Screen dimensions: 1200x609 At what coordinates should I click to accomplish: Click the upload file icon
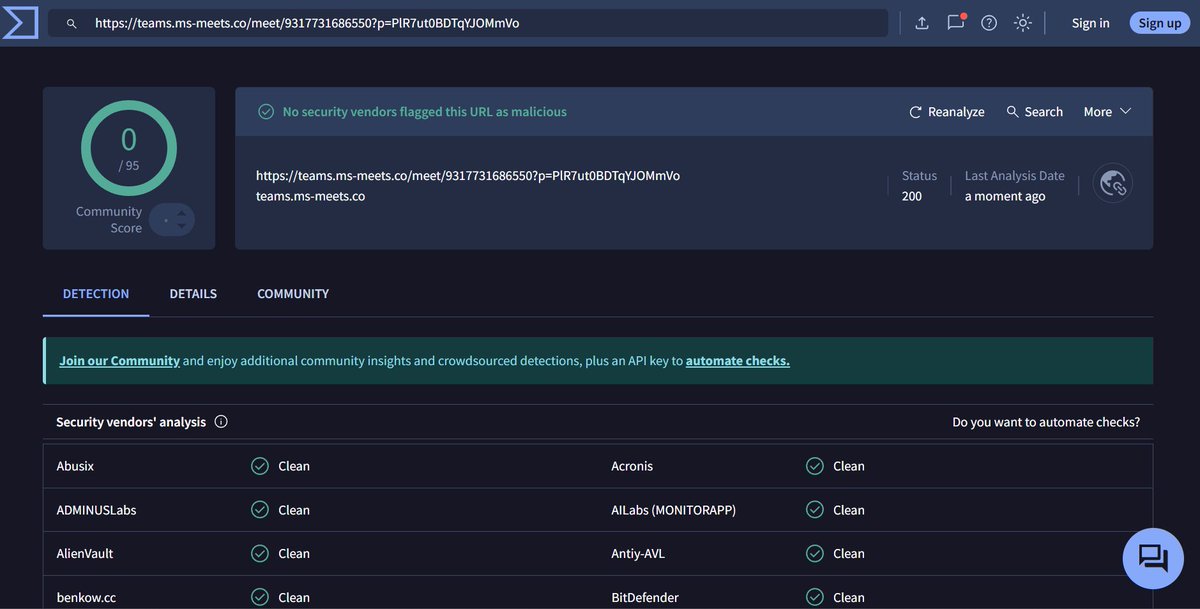pyautogui.click(x=922, y=23)
